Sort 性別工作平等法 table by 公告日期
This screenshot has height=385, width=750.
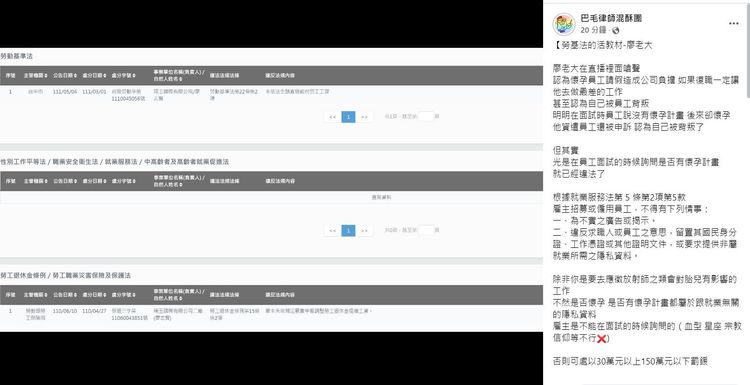coord(65,181)
